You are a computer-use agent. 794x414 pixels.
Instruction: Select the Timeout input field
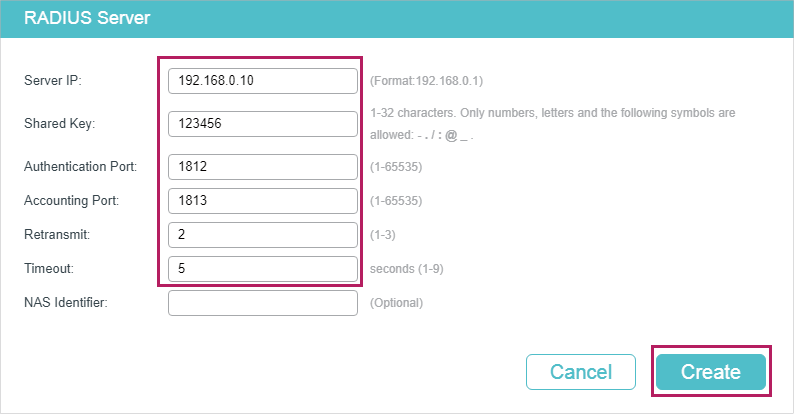point(263,269)
